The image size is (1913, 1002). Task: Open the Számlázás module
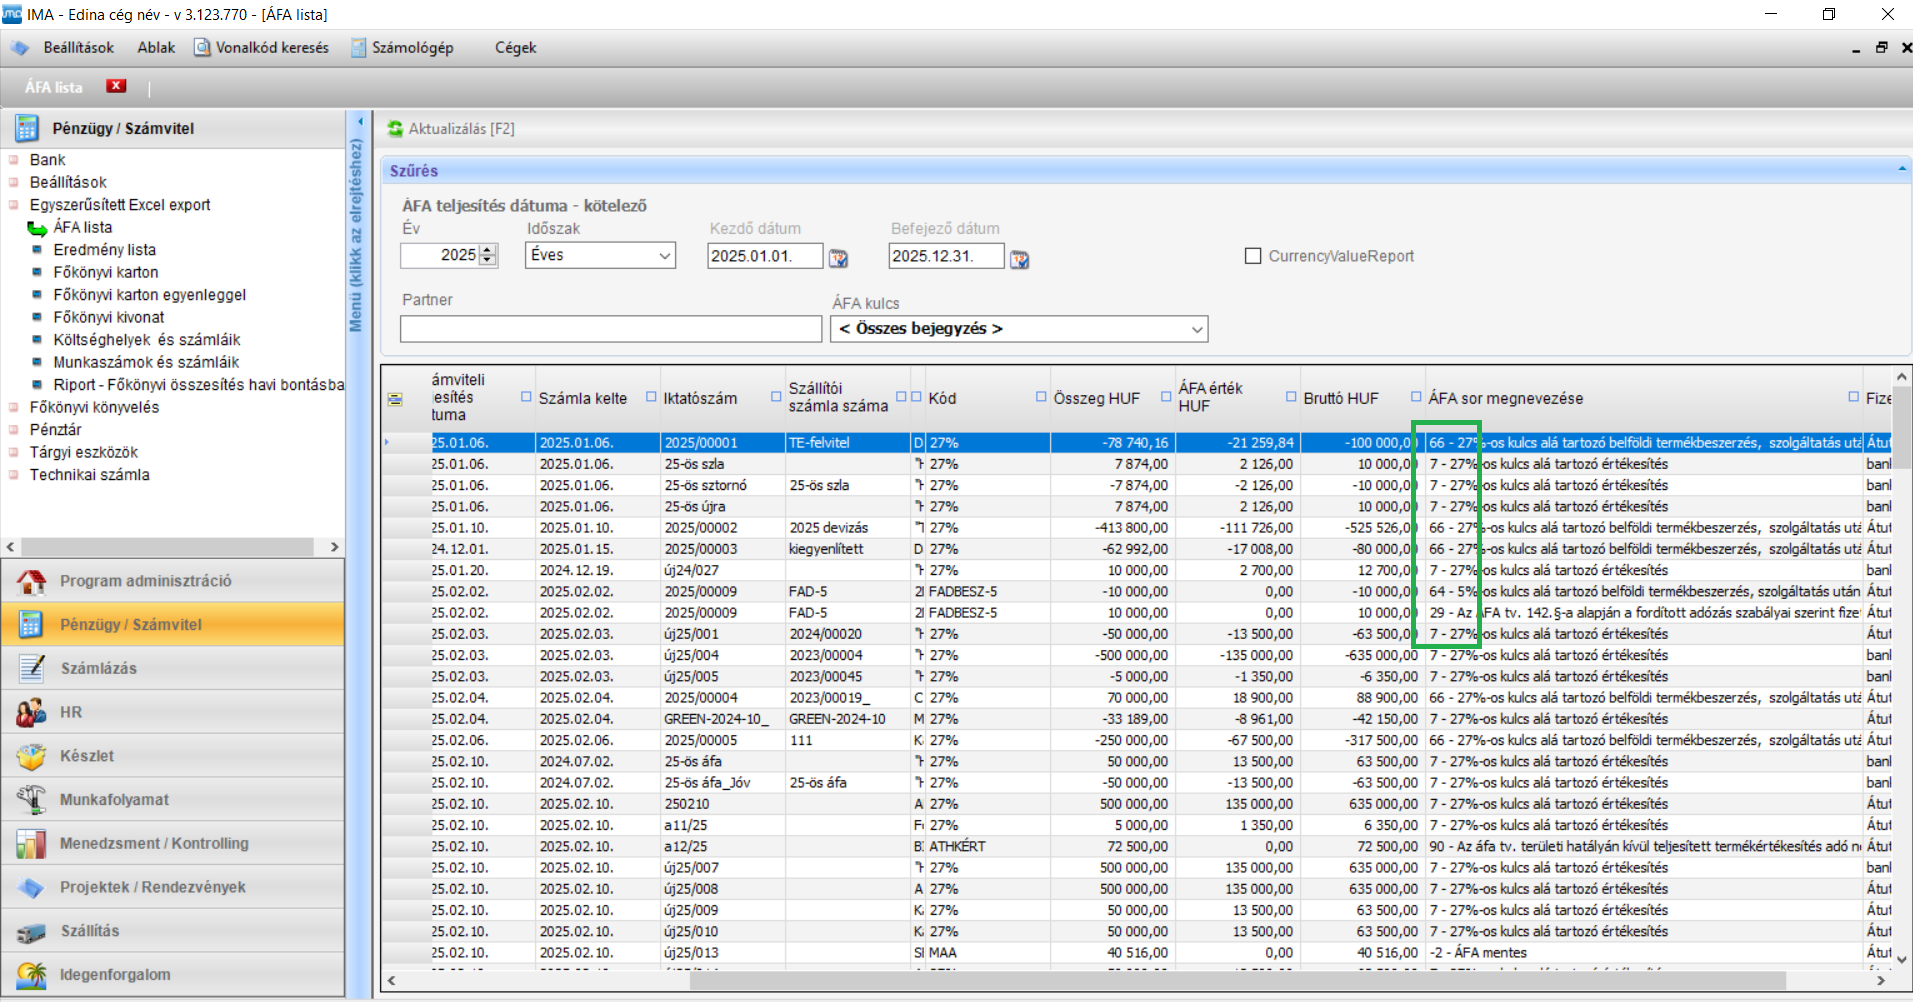pyautogui.click(x=98, y=668)
